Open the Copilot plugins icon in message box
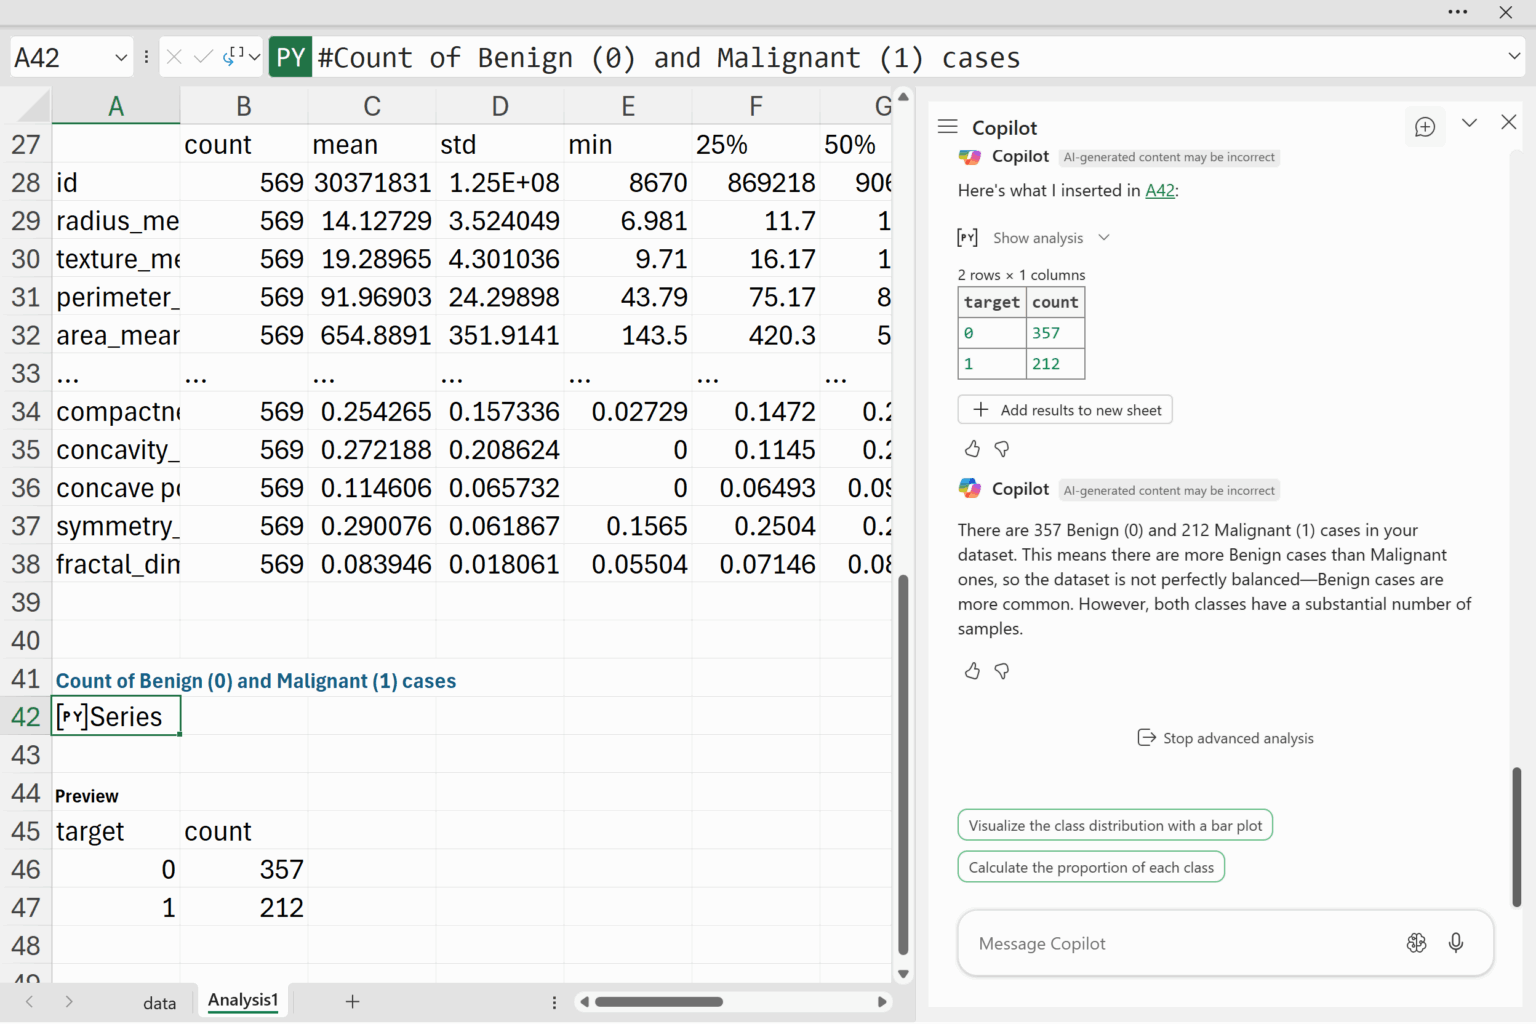The height and width of the screenshot is (1024, 1536). [x=1416, y=943]
